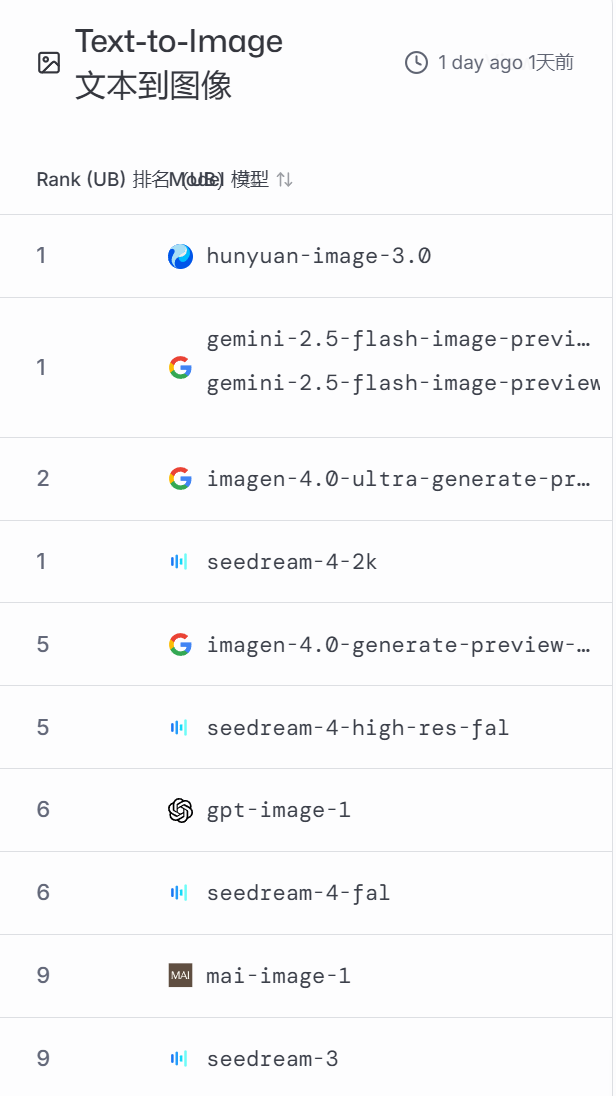Click the Google logo beside imagen-4.0-generate-preview
This screenshot has width=616, height=1096.
[180, 645]
